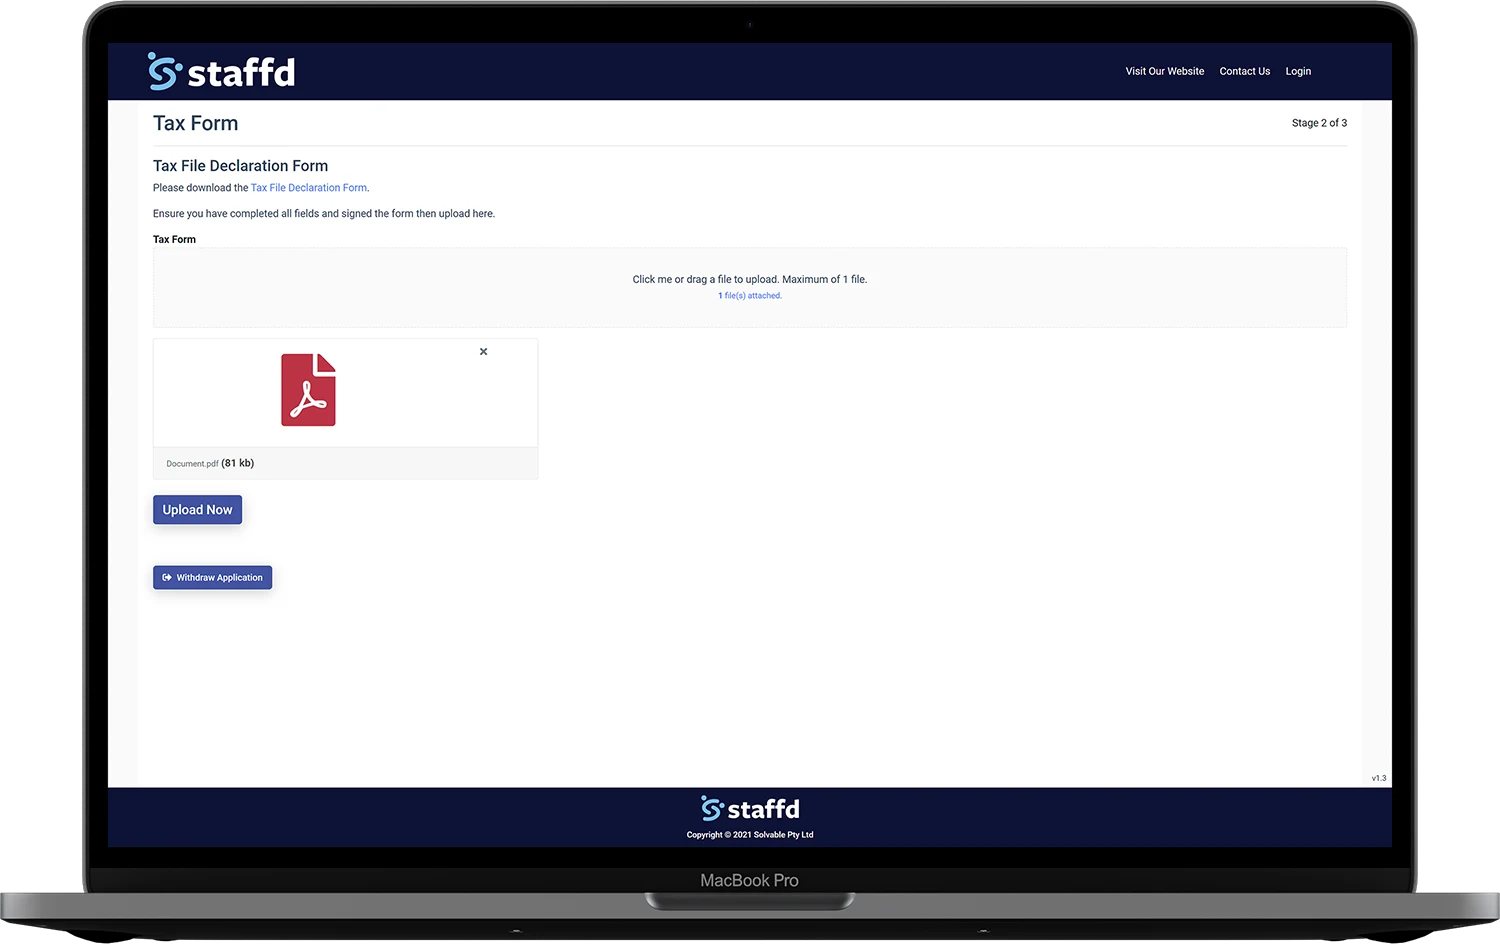Click the v1.3 version label

tap(1378, 778)
